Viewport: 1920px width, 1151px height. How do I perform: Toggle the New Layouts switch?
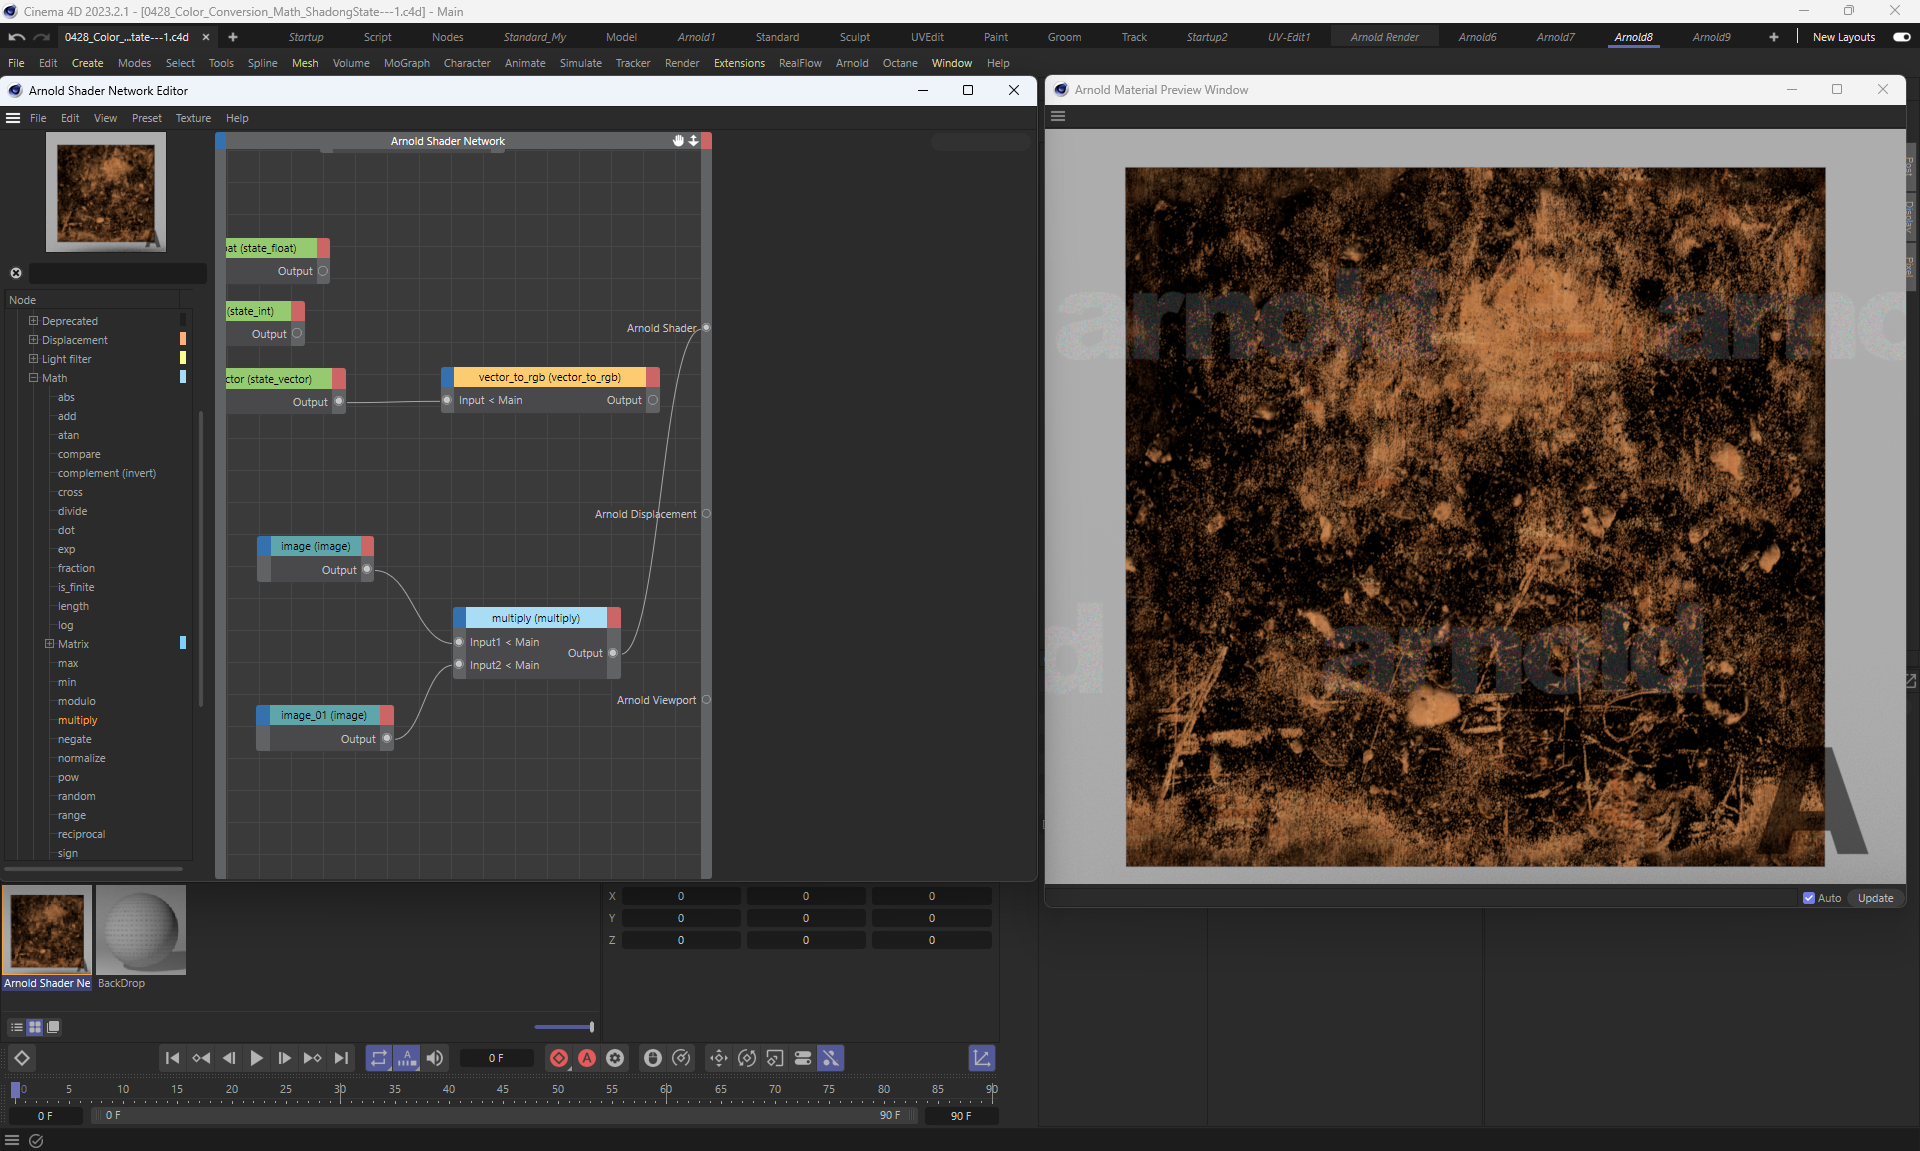tap(1901, 37)
